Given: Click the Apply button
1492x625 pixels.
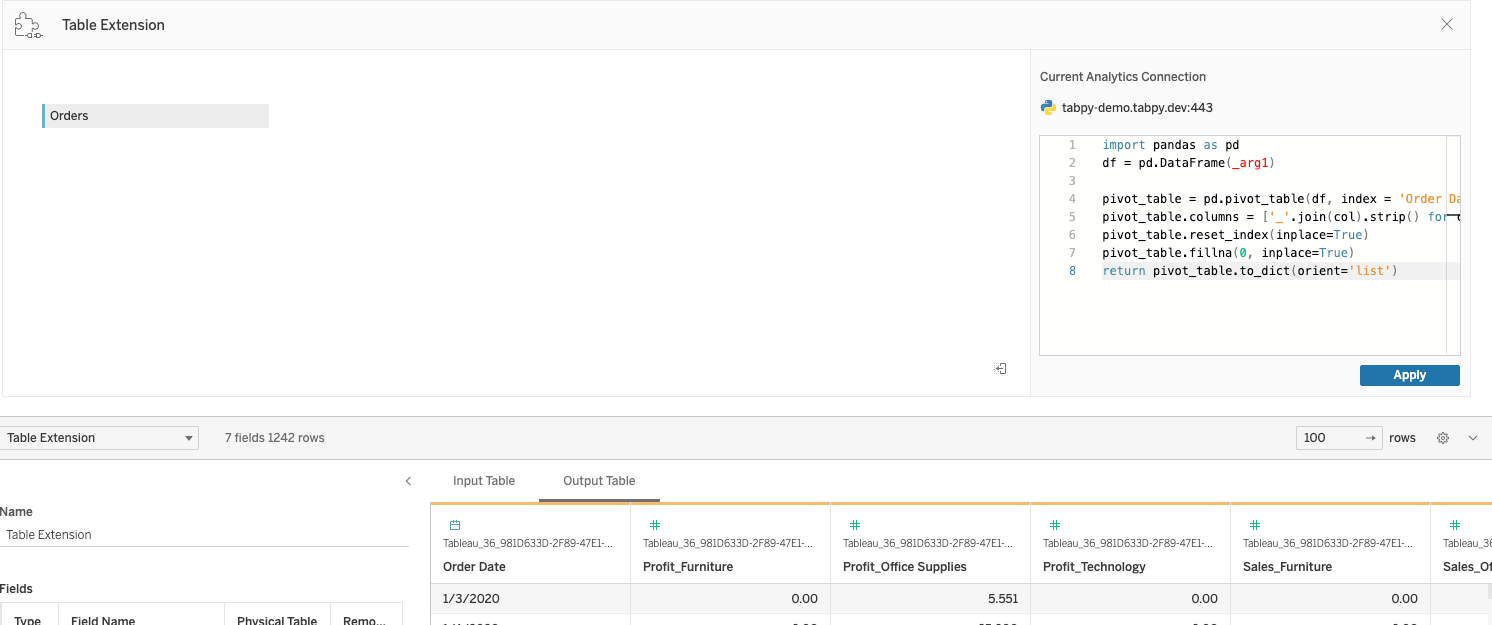Looking at the screenshot, I should [1409, 375].
